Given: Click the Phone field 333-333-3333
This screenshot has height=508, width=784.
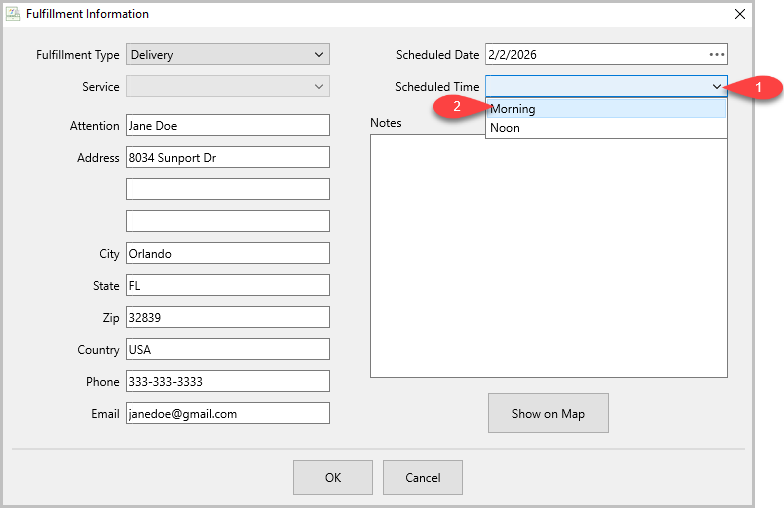Looking at the screenshot, I should (x=228, y=382).
